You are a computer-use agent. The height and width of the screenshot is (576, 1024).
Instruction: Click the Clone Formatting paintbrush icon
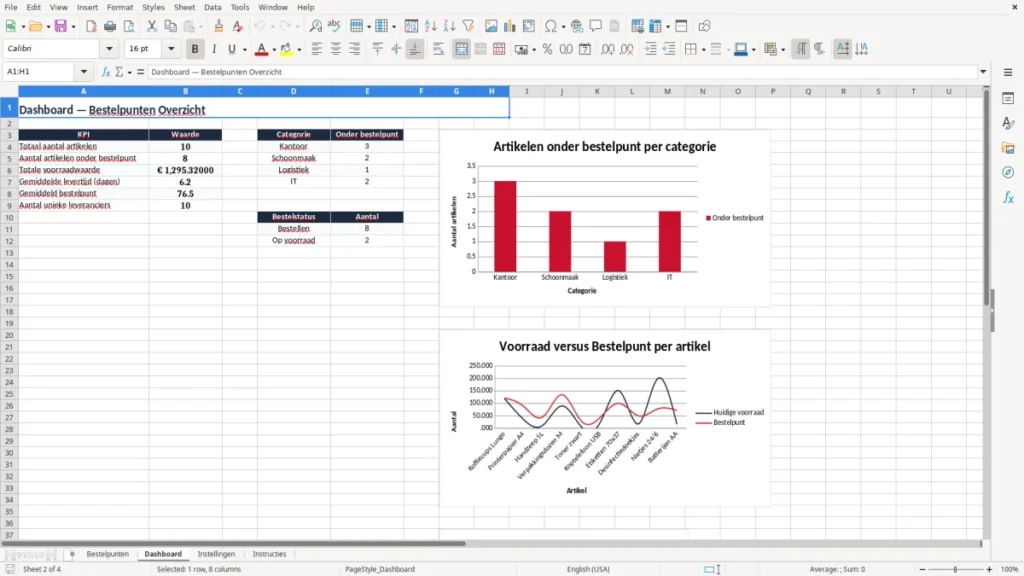click(x=219, y=26)
